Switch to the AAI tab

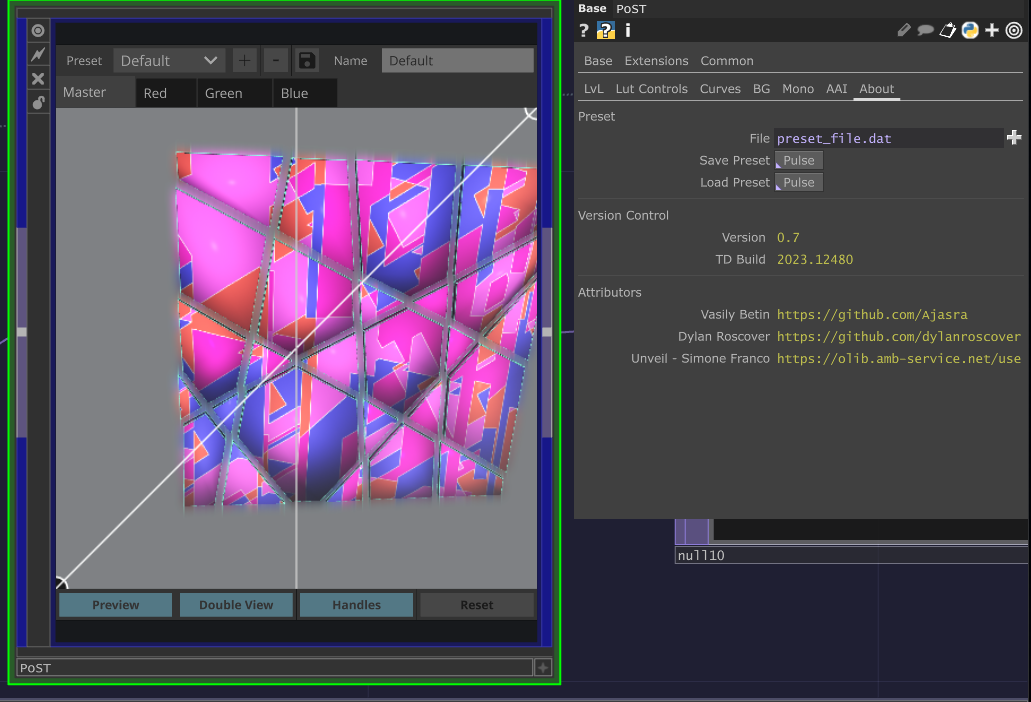pyautogui.click(x=836, y=89)
